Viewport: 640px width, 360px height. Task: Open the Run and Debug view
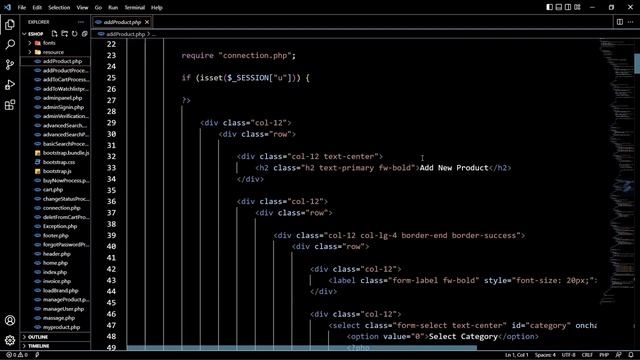(10, 84)
